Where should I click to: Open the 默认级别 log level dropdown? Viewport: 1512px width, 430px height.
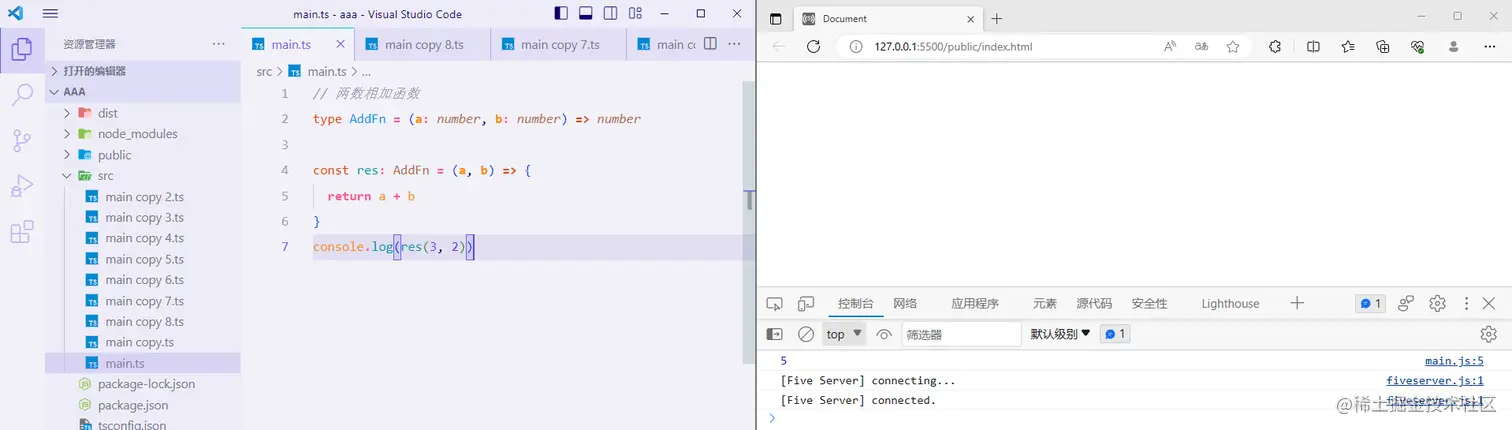click(x=1061, y=334)
